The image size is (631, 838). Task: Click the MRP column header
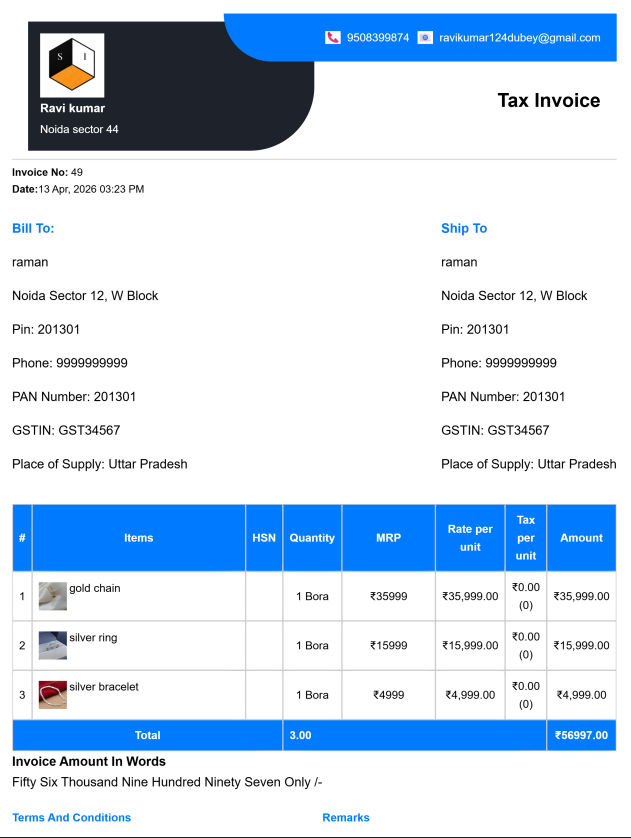pos(388,538)
